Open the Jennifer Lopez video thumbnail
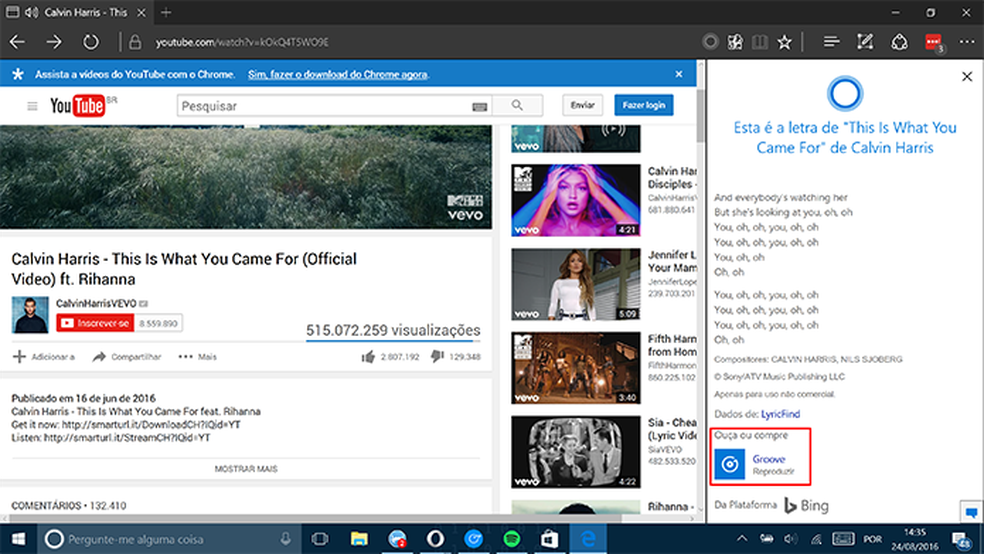This screenshot has width=984, height=554. click(575, 284)
